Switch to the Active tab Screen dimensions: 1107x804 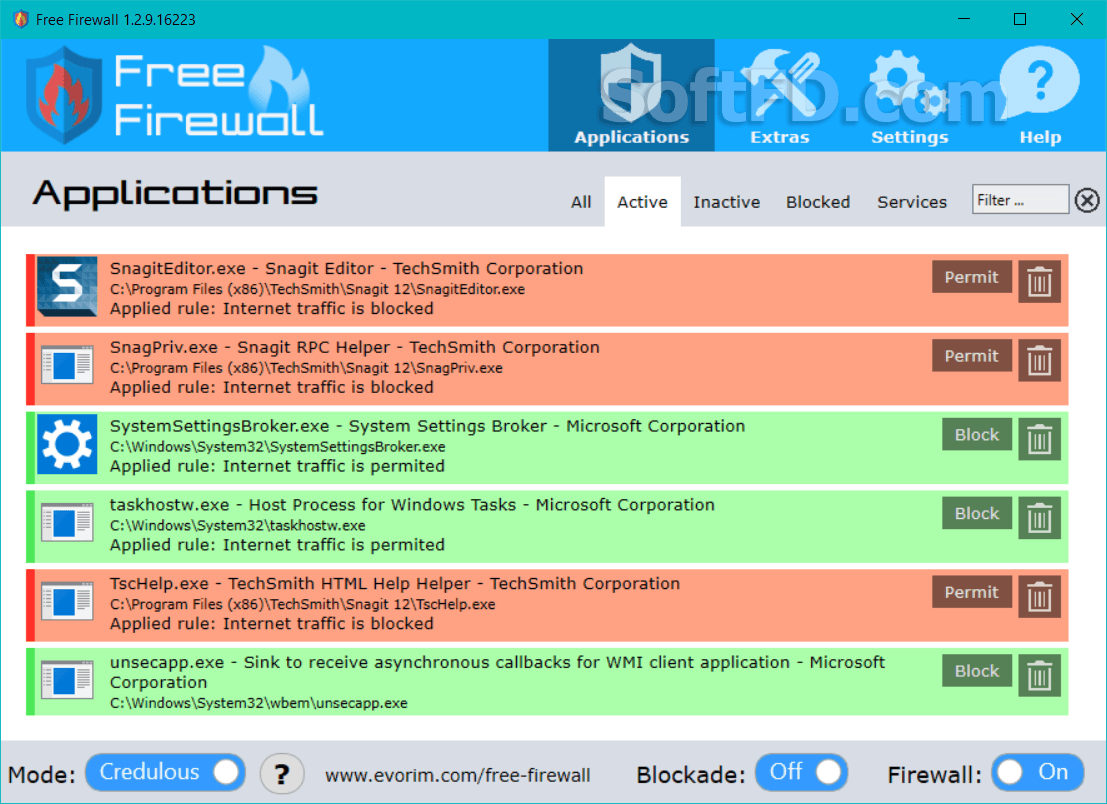pos(642,202)
